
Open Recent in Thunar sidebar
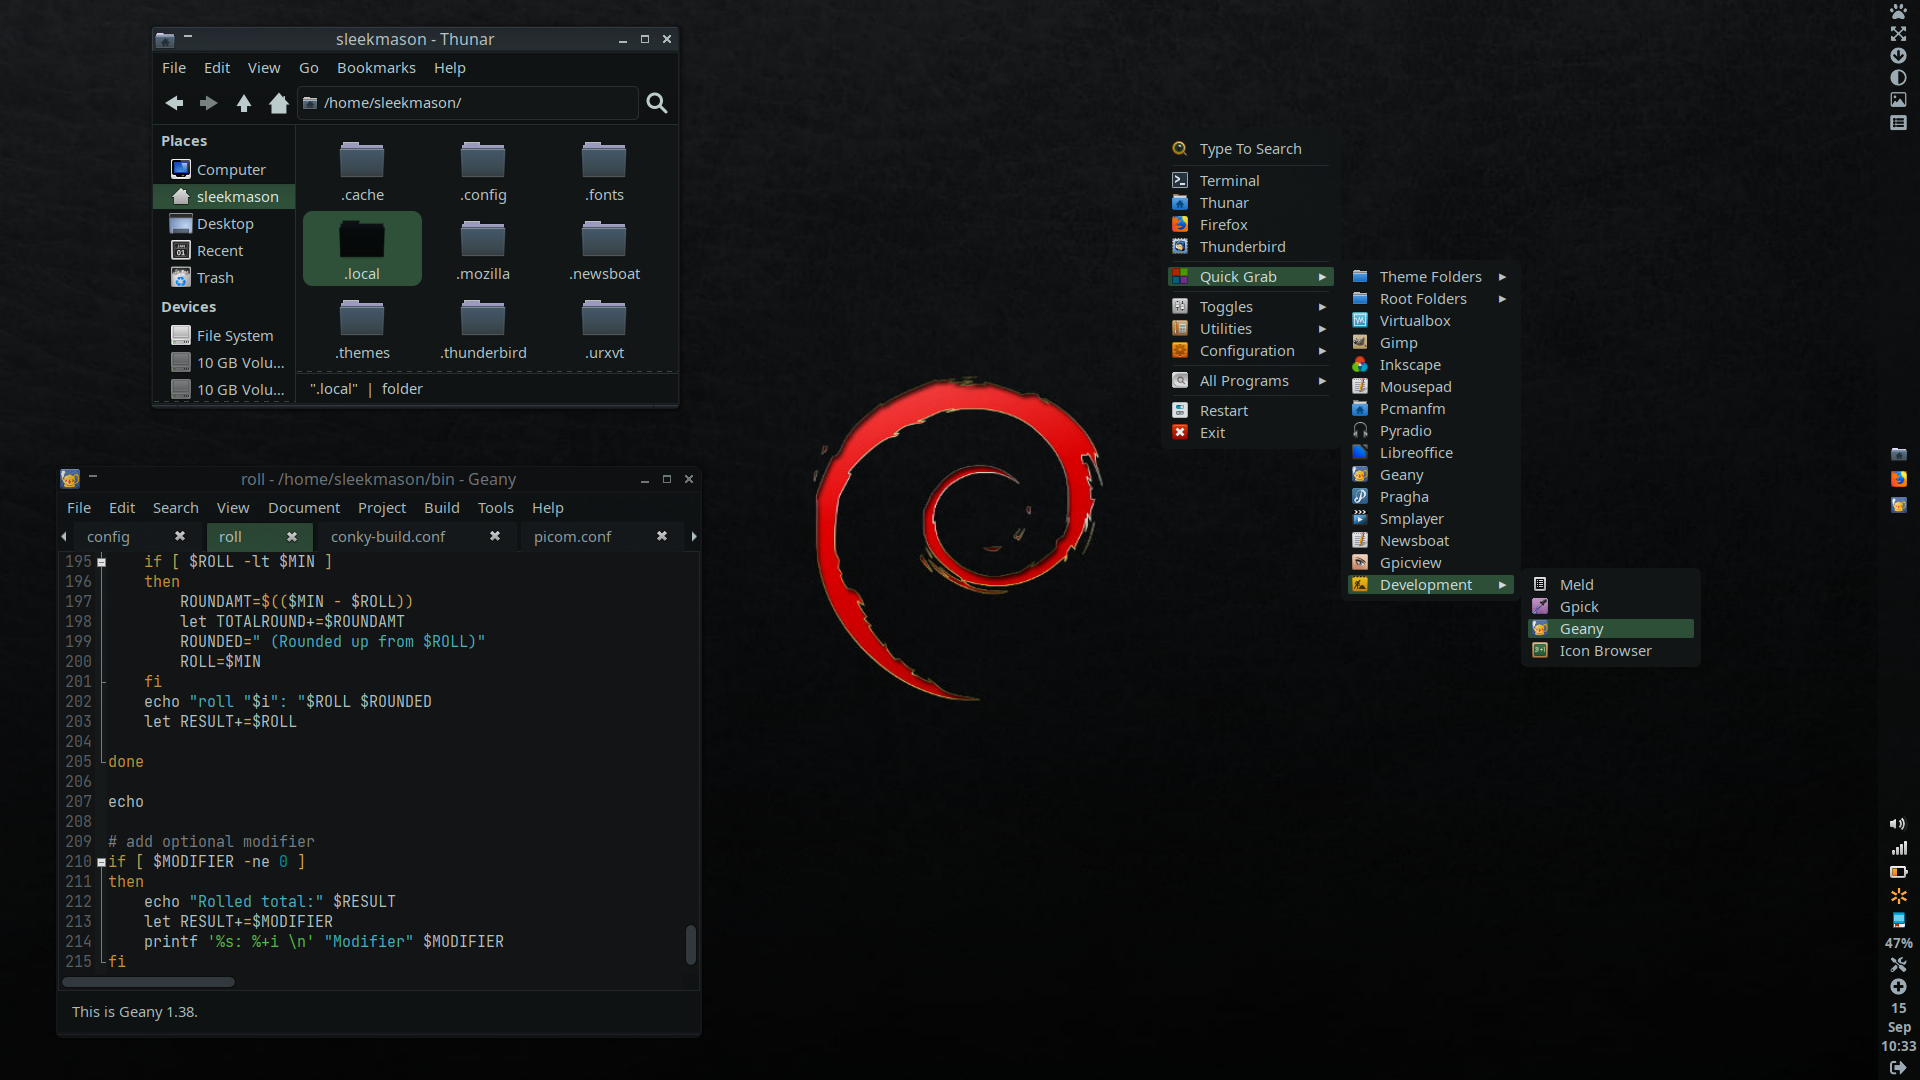(x=224, y=251)
